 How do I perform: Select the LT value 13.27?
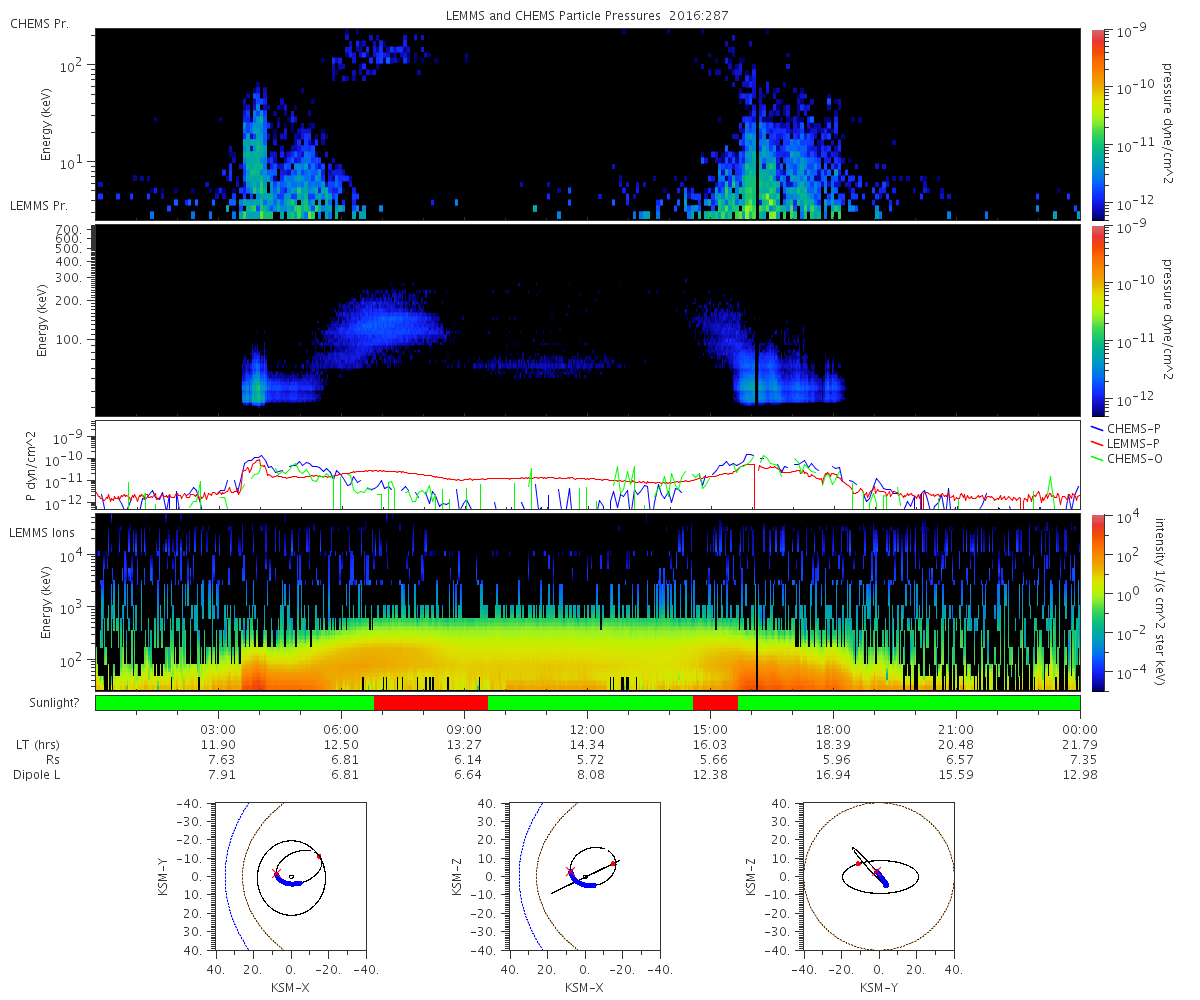point(464,745)
